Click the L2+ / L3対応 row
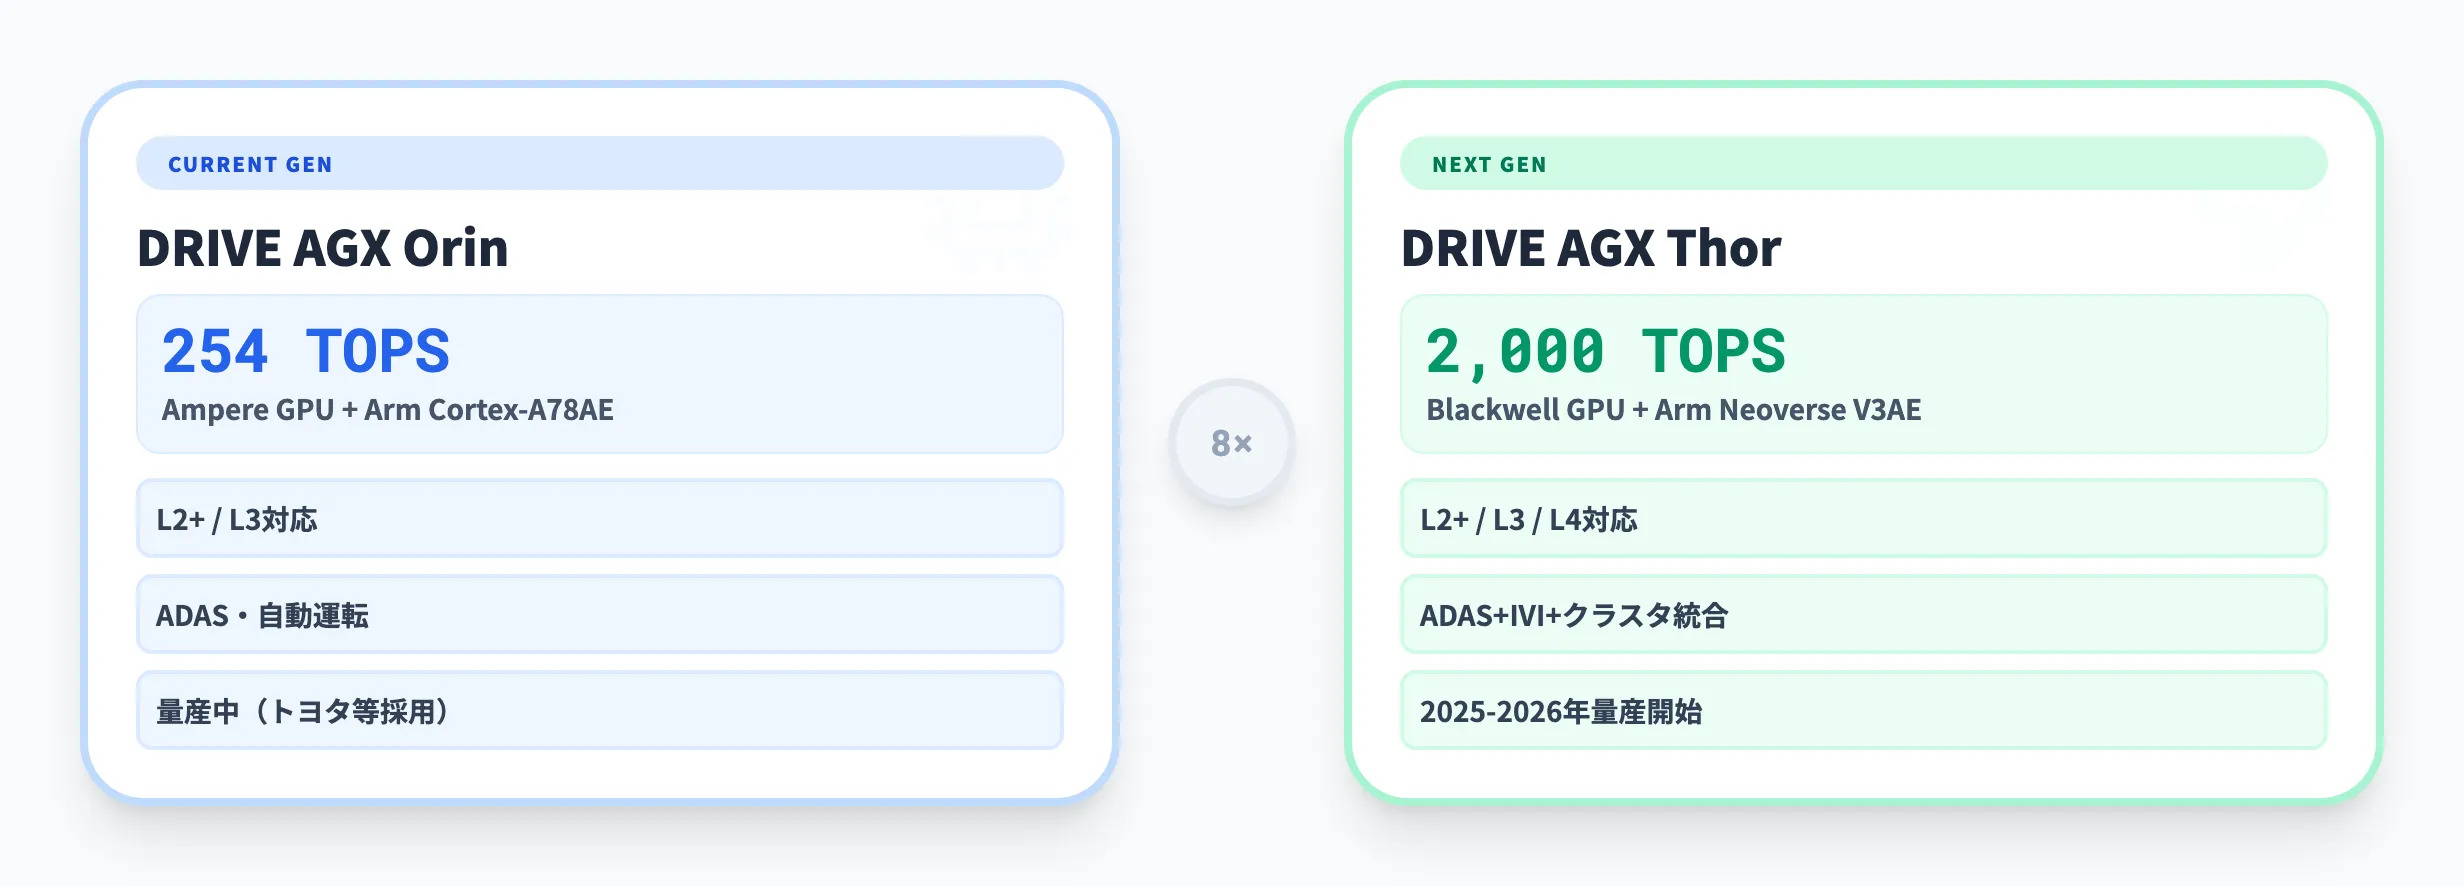 click(600, 519)
